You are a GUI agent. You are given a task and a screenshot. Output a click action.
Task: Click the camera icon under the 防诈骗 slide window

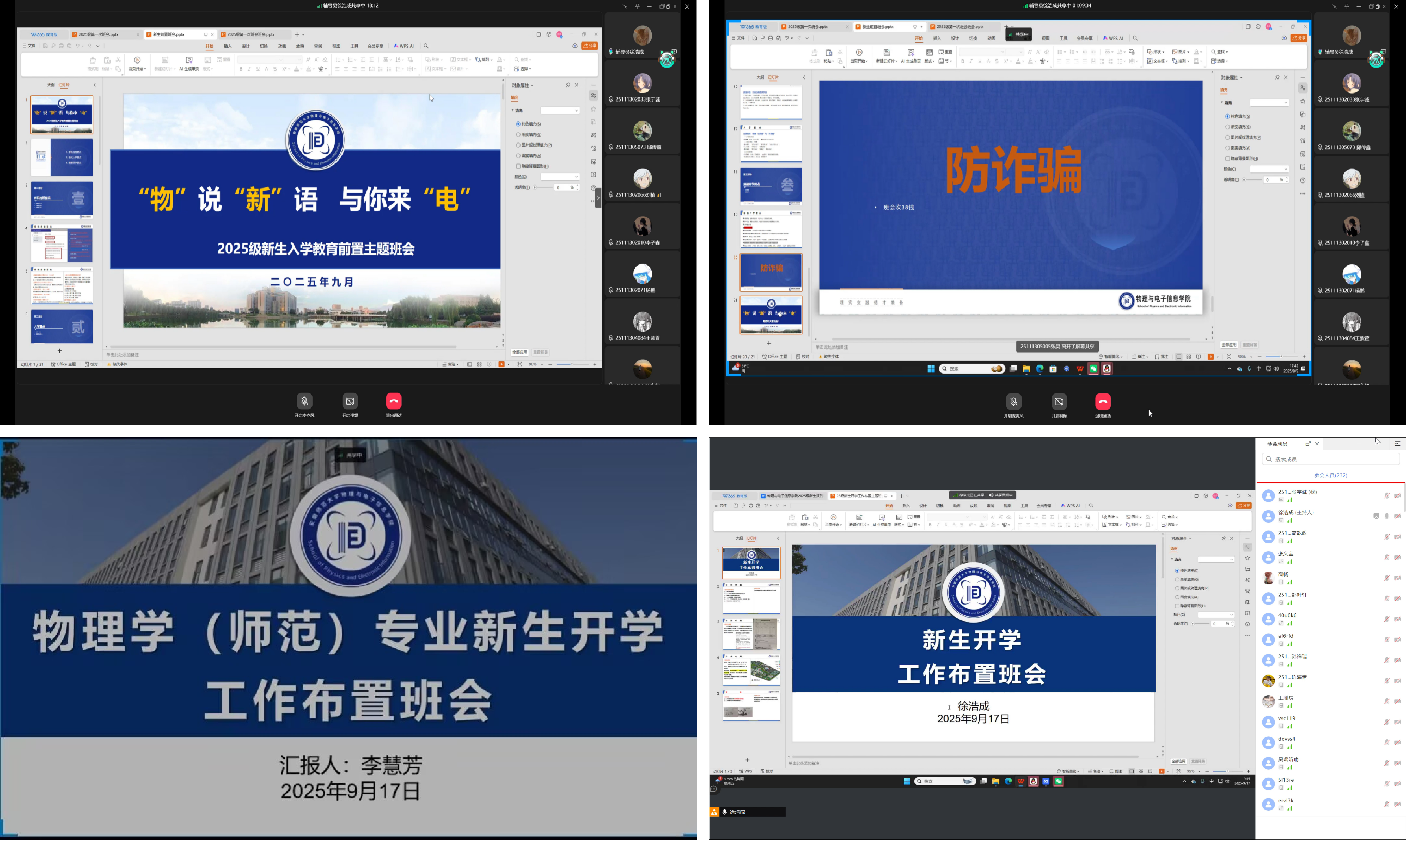pyautogui.click(x=1059, y=401)
